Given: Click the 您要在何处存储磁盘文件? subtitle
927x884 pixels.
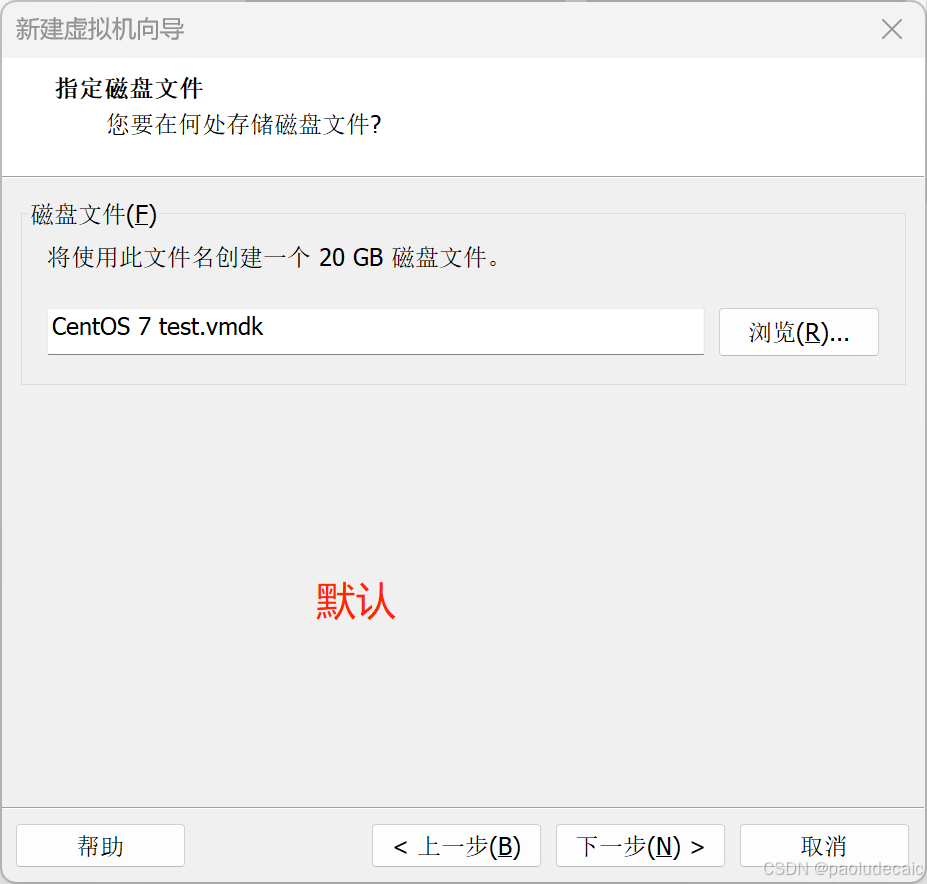Looking at the screenshot, I should (244, 124).
